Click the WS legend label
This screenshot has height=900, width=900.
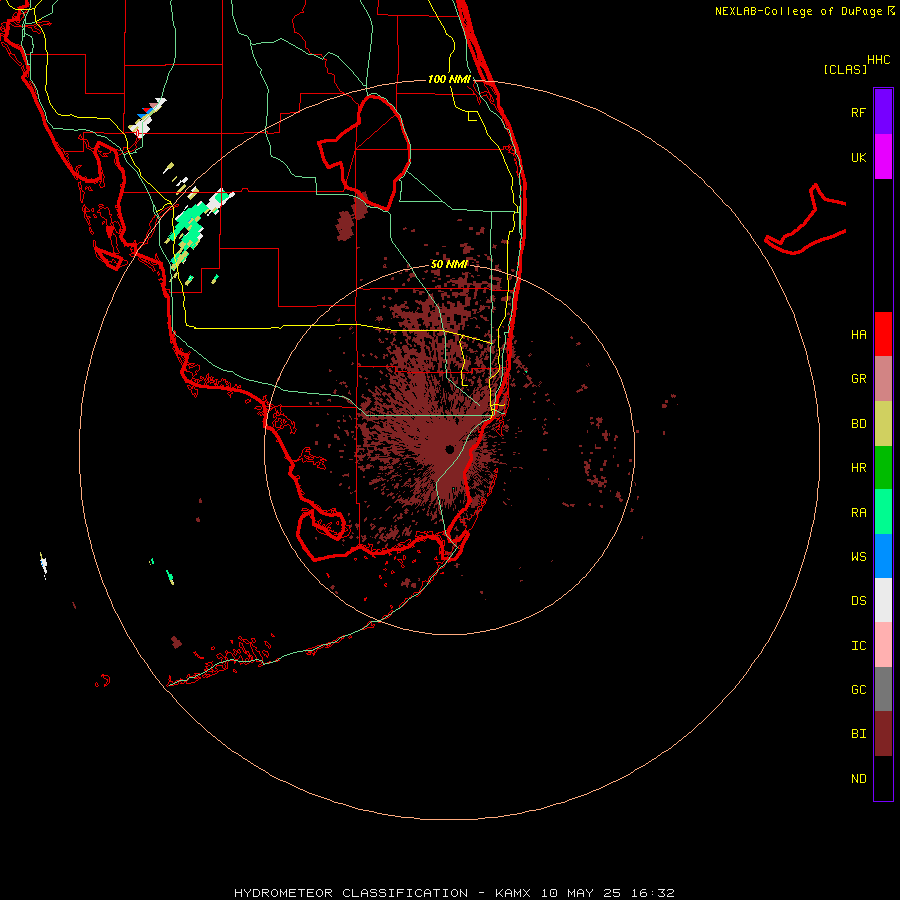click(858, 556)
